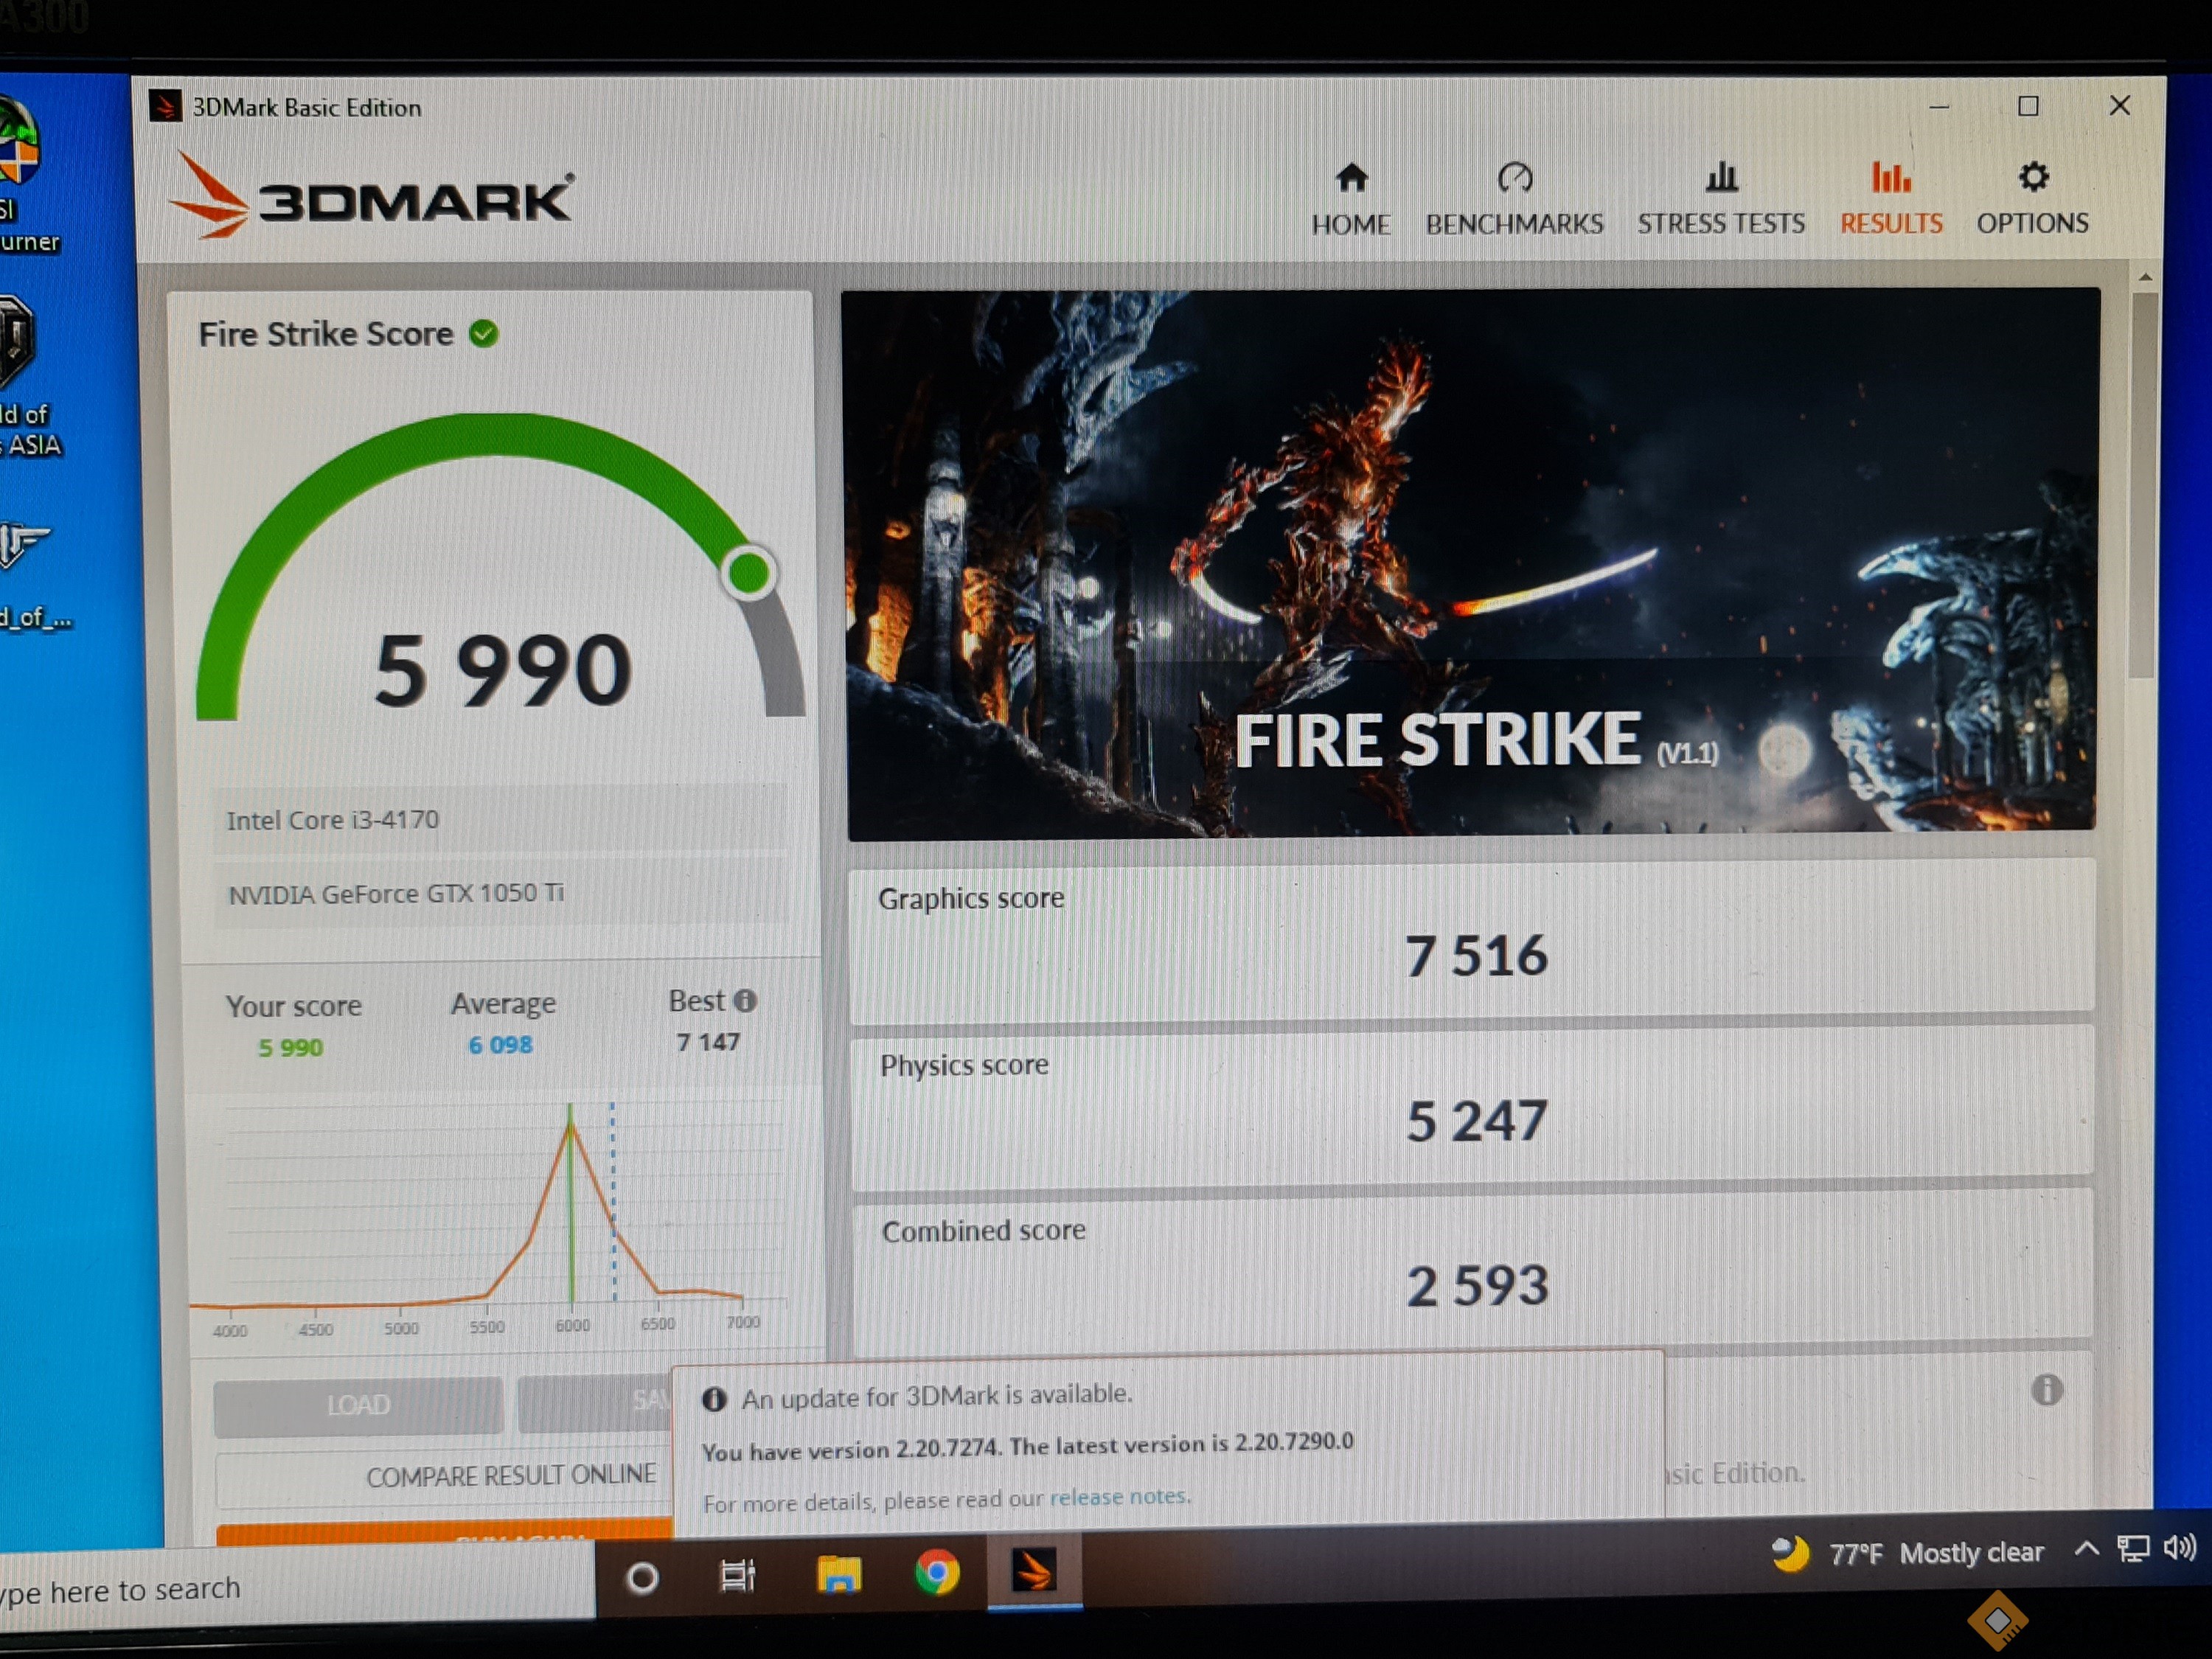Open the release notes link
Image resolution: width=2212 pixels, height=1659 pixels.
point(1118,1497)
